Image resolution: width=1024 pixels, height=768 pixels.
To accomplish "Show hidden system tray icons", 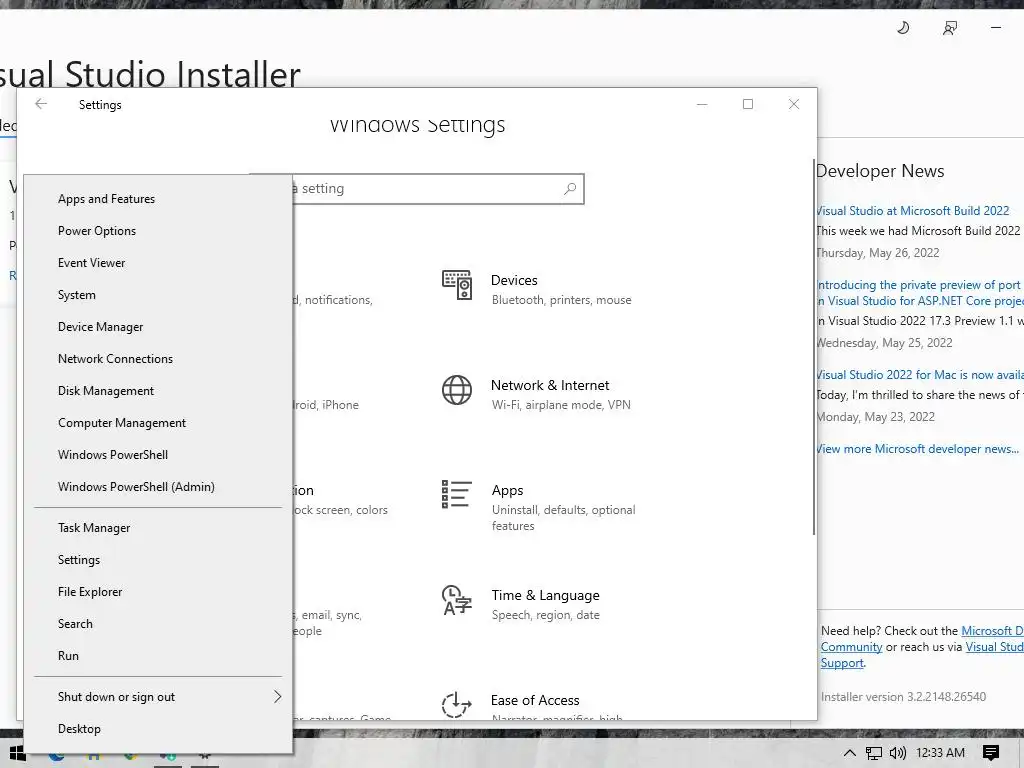I will (x=850, y=753).
